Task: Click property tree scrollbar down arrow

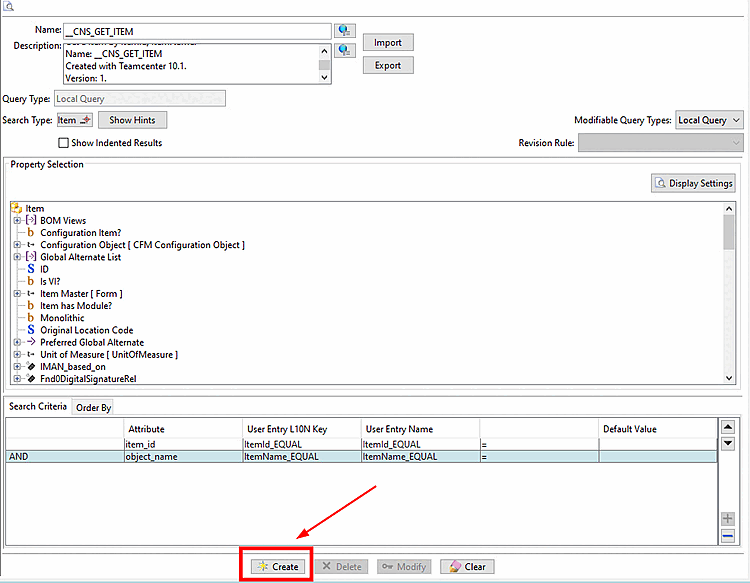Action: pos(729,378)
